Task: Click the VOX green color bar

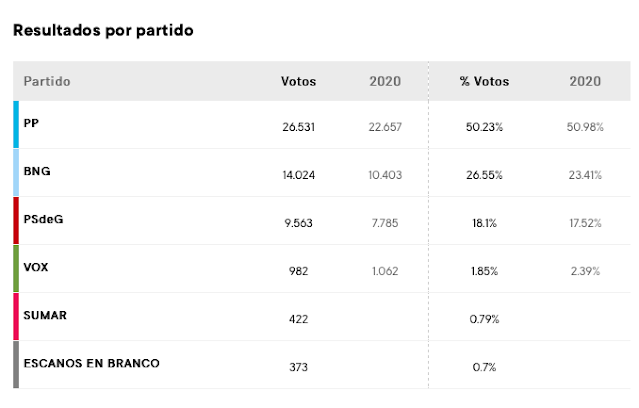Action: coord(16,269)
